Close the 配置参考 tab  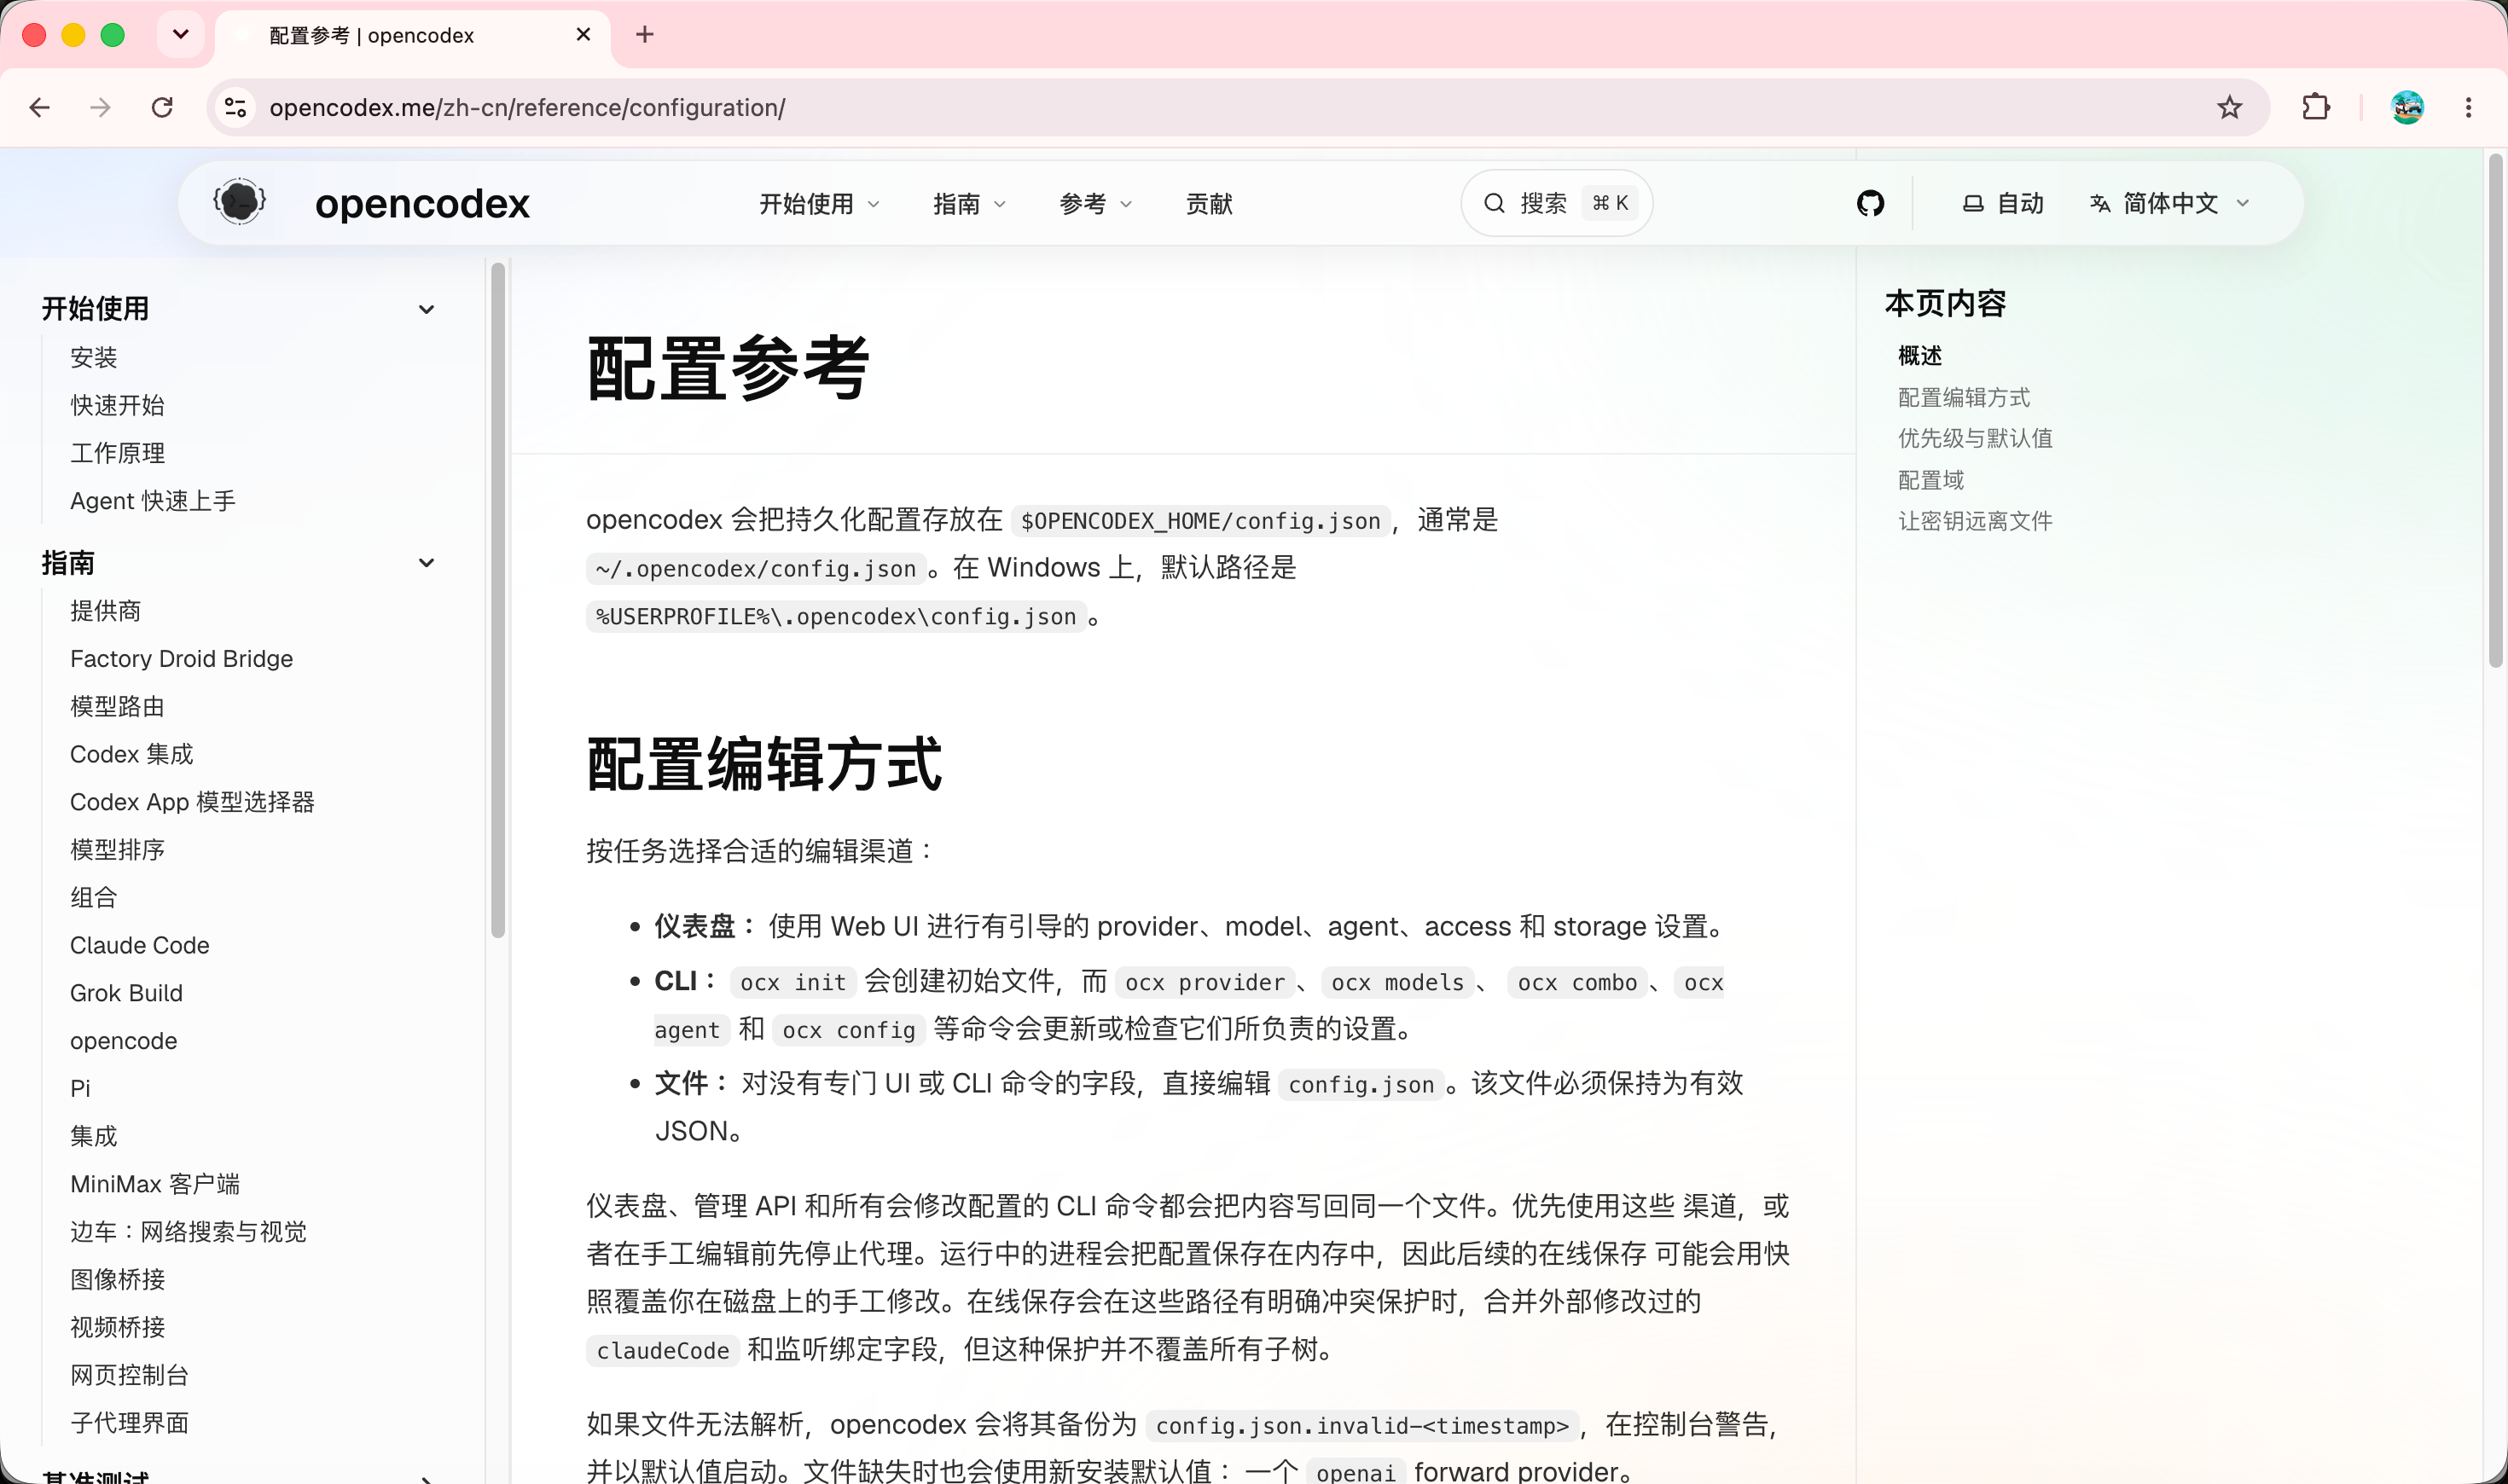584,35
